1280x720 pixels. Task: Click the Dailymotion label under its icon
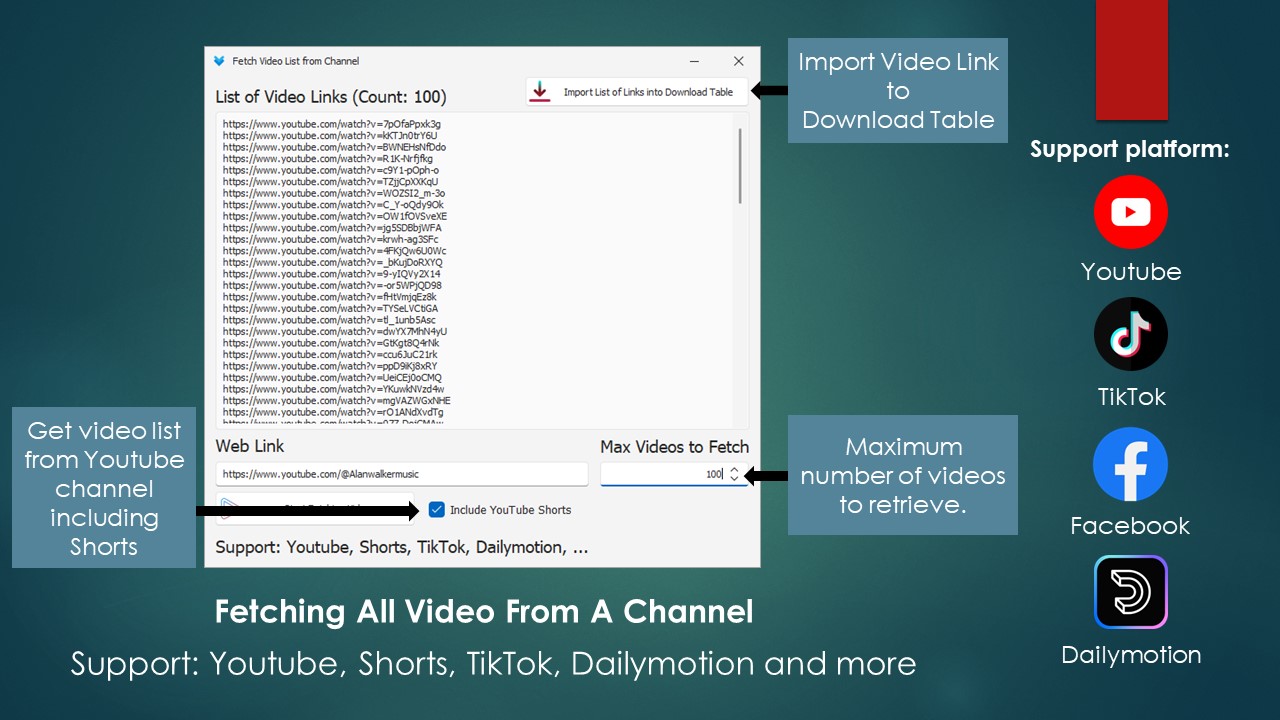pyautogui.click(x=1130, y=655)
